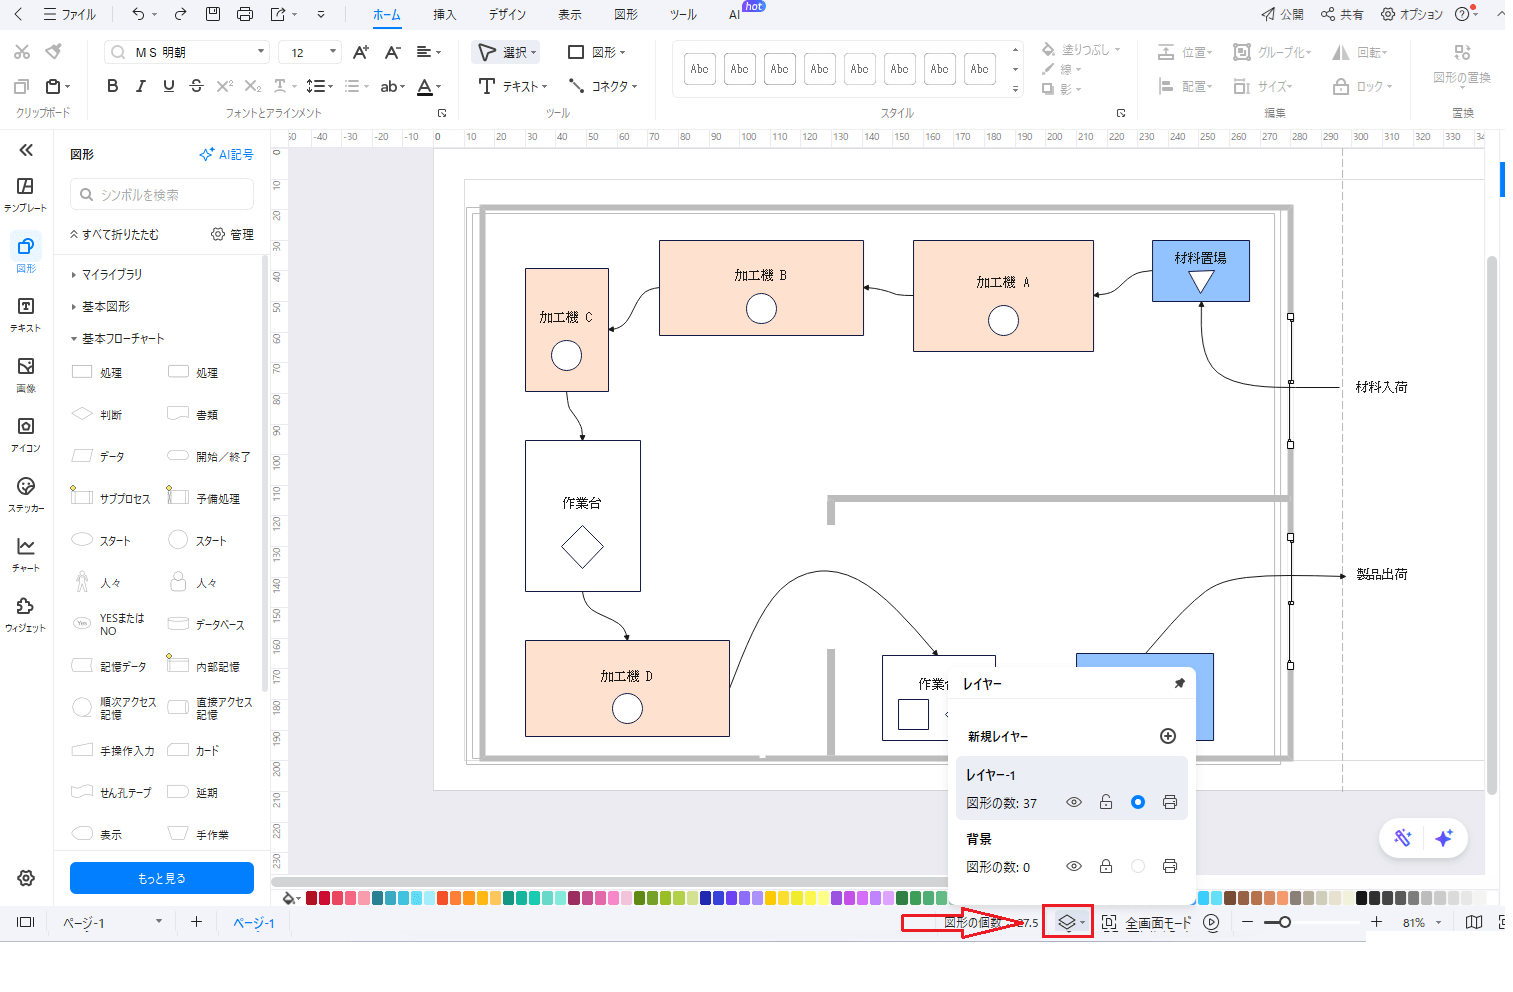
Task: Click in the シンボルを検索 search field
Action: [162, 195]
